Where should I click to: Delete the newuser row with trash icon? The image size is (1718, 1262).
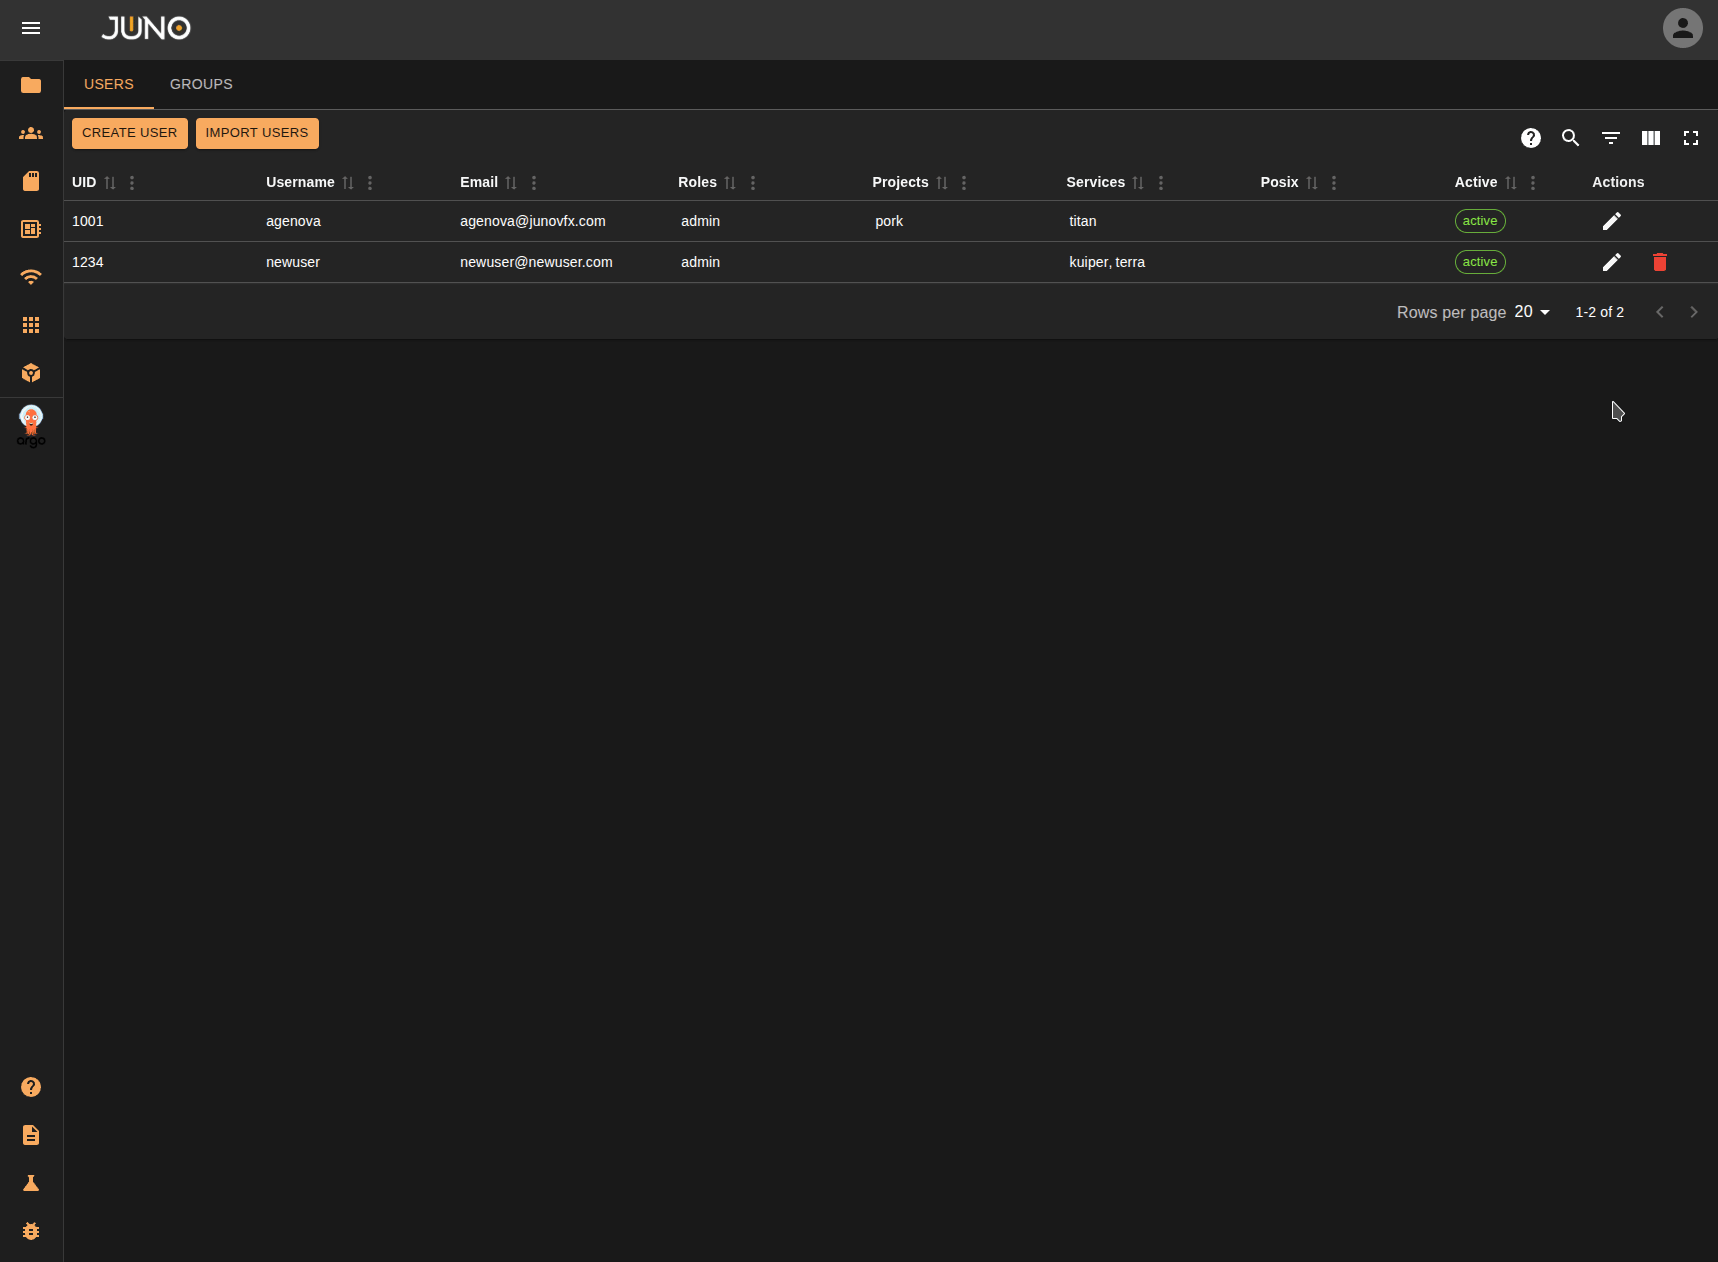pyautogui.click(x=1659, y=262)
